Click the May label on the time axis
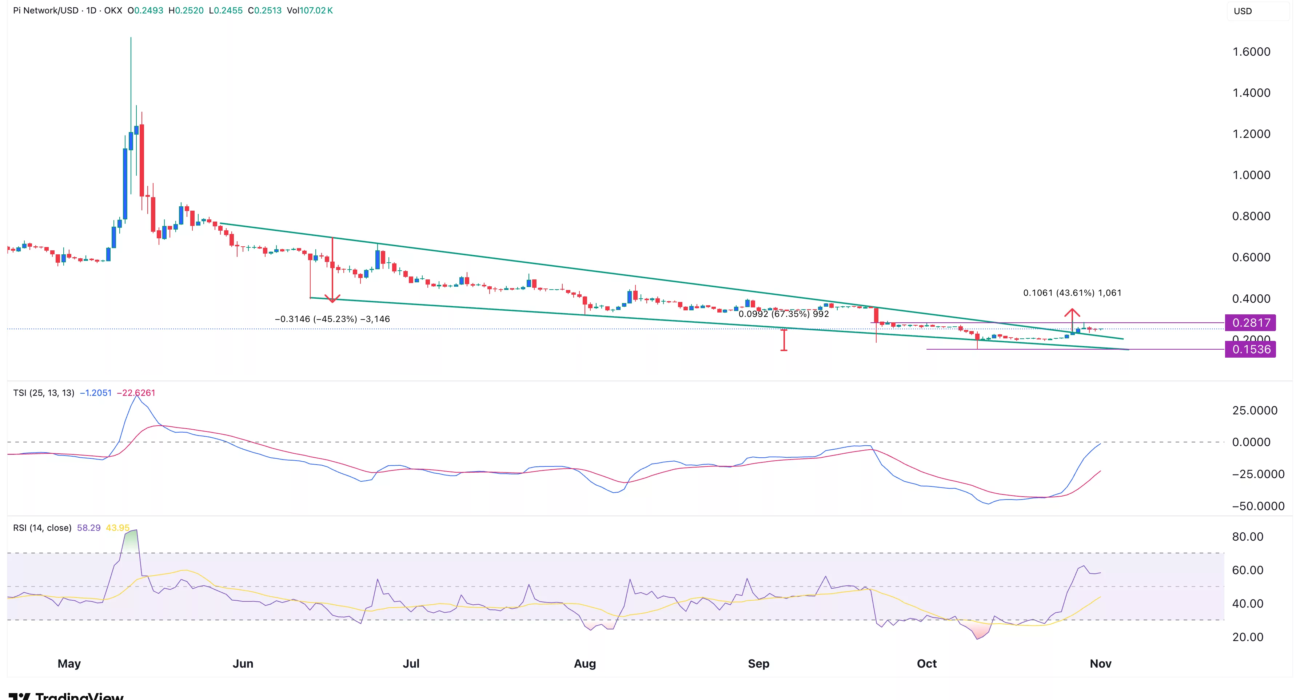The image size is (1300, 700). click(x=69, y=663)
